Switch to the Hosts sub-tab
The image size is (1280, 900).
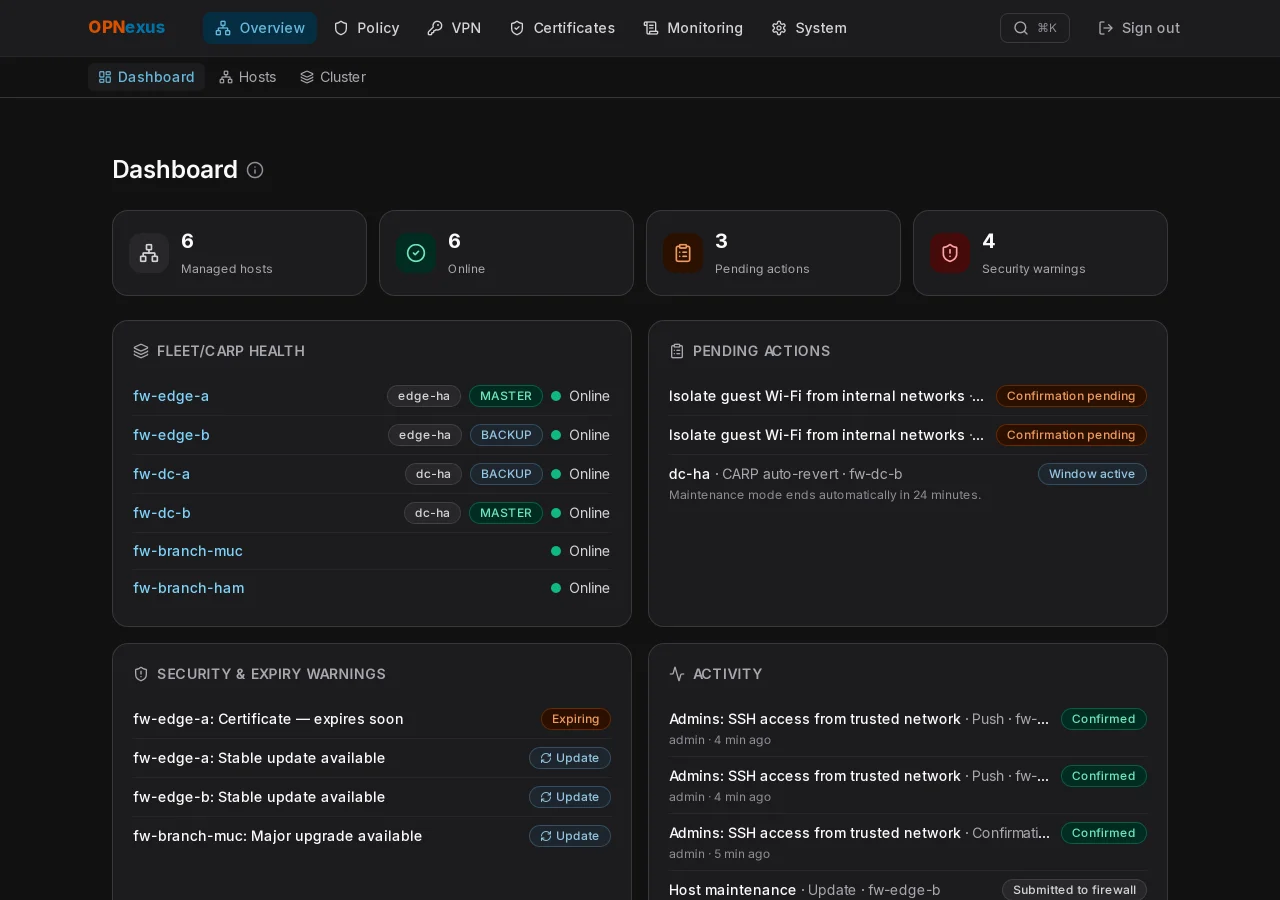coord(248,77)
